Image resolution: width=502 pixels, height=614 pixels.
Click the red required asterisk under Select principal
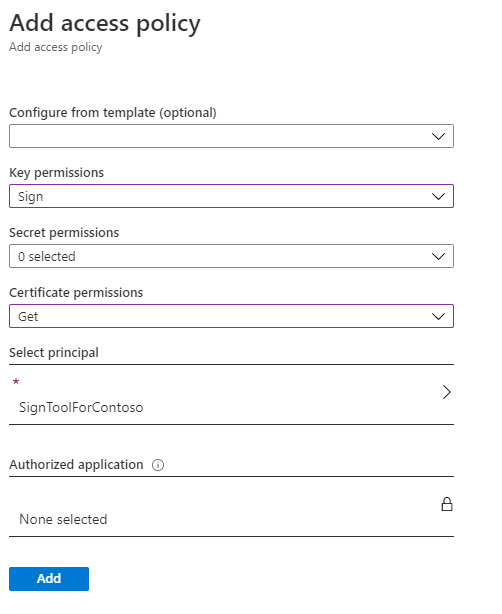coord(16,382)
